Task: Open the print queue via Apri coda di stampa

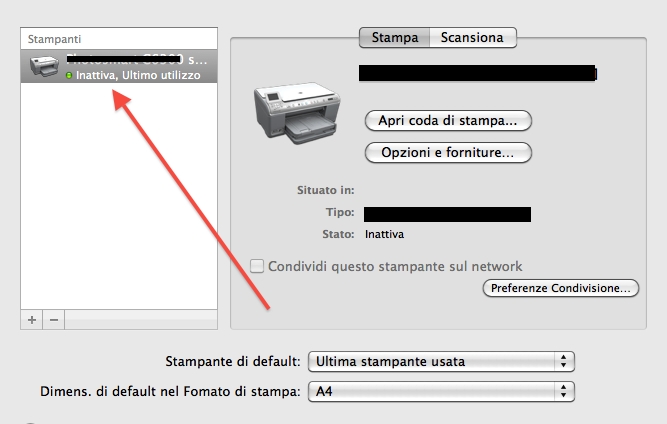Action: pyautogui.click(x=448, y=120)
